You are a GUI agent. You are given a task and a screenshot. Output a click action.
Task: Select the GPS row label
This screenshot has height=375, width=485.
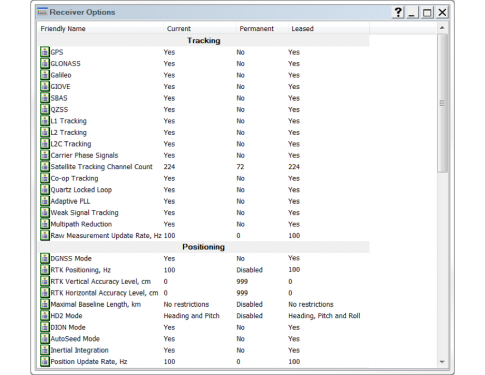click(57, 52)
